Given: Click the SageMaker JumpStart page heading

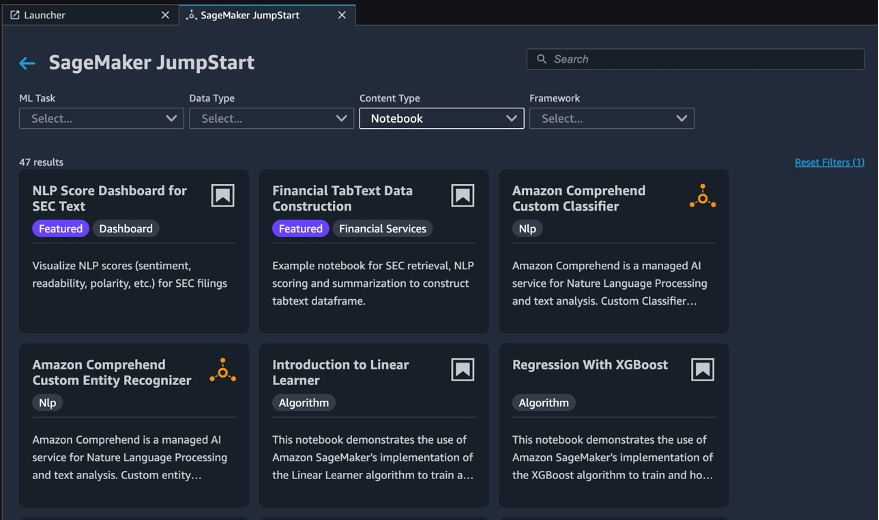Looking at the screenshot, I should [x=151, y=63].
